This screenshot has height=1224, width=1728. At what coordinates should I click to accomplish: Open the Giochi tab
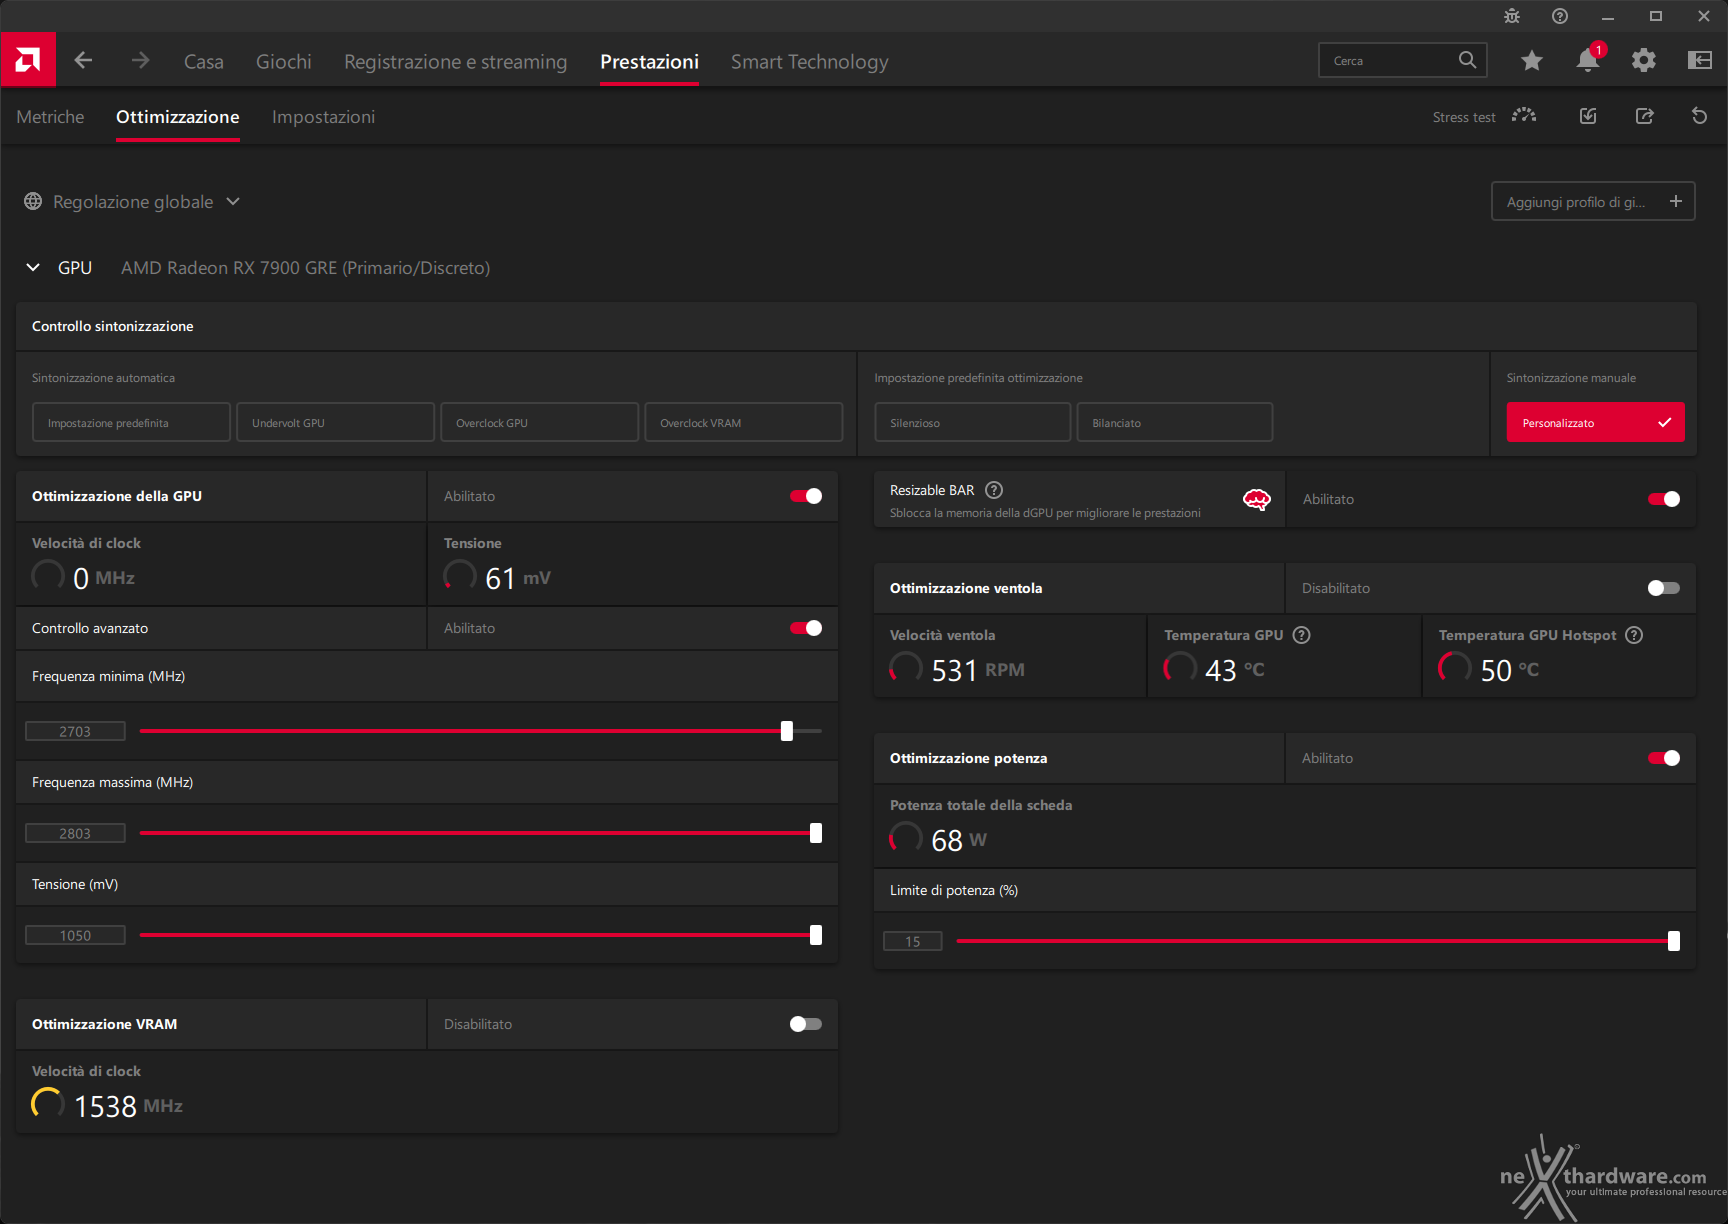[x=284, y=61]
